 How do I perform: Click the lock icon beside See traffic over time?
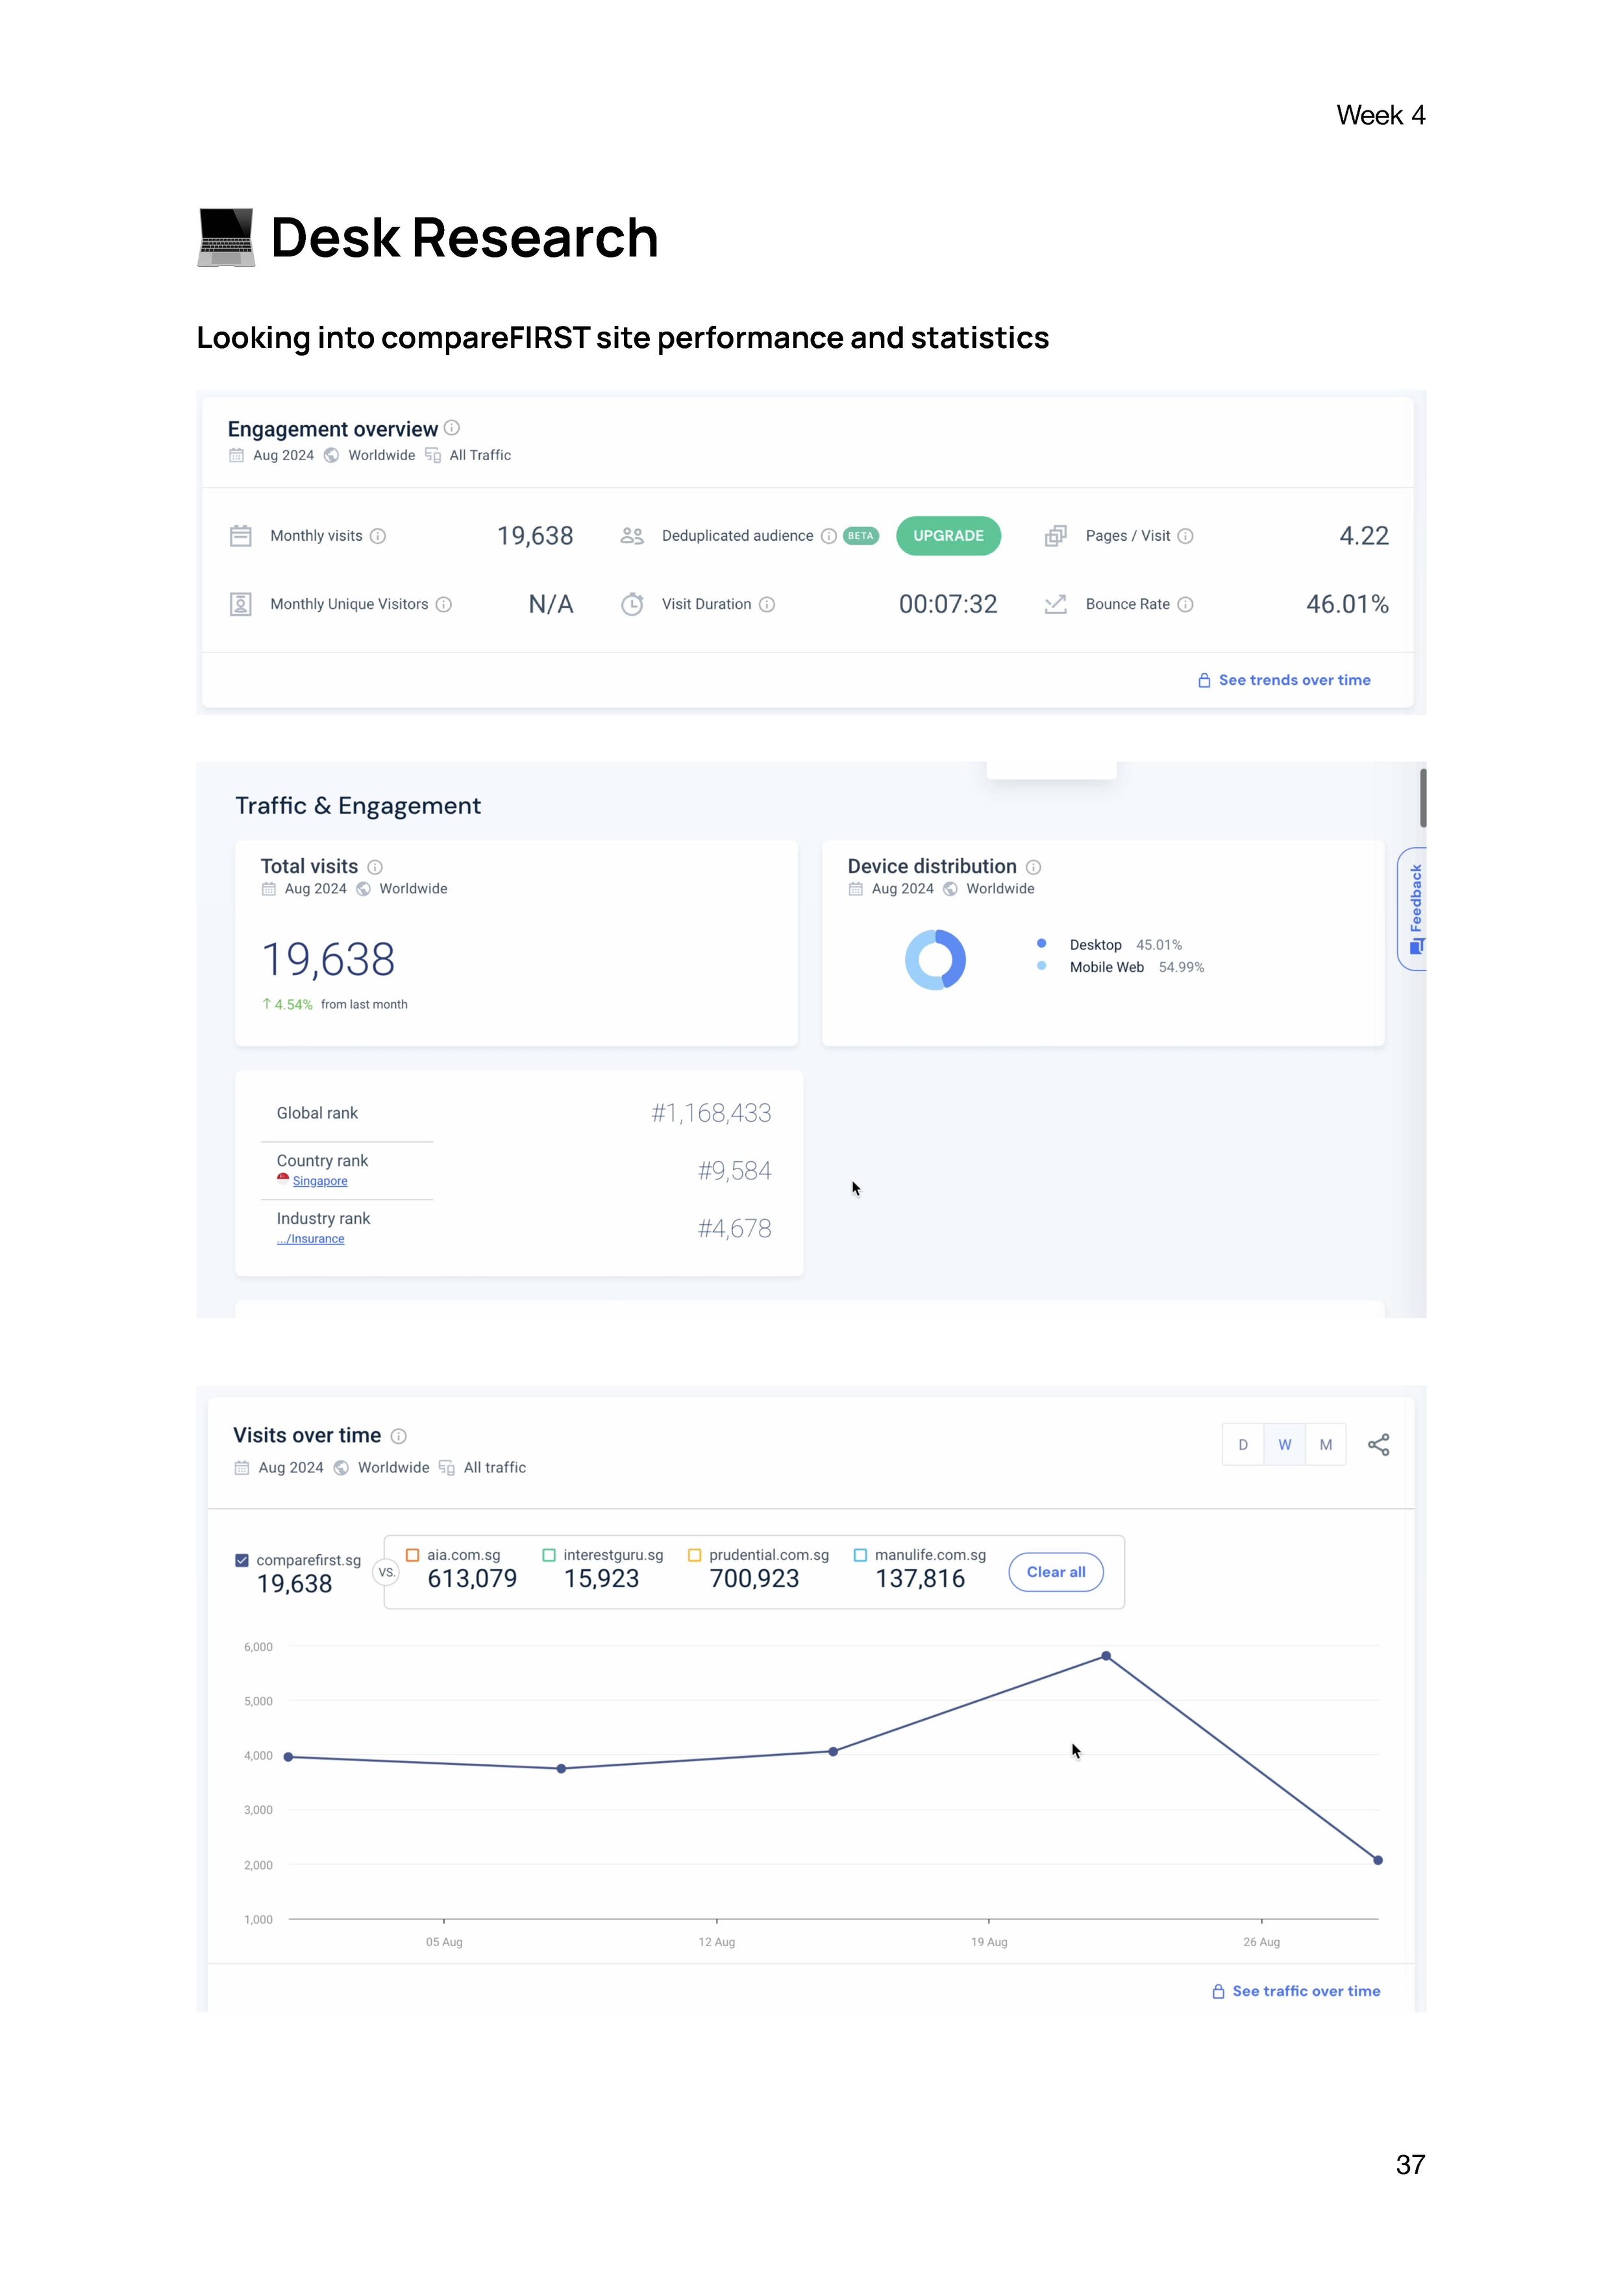pos(1218,1991)
